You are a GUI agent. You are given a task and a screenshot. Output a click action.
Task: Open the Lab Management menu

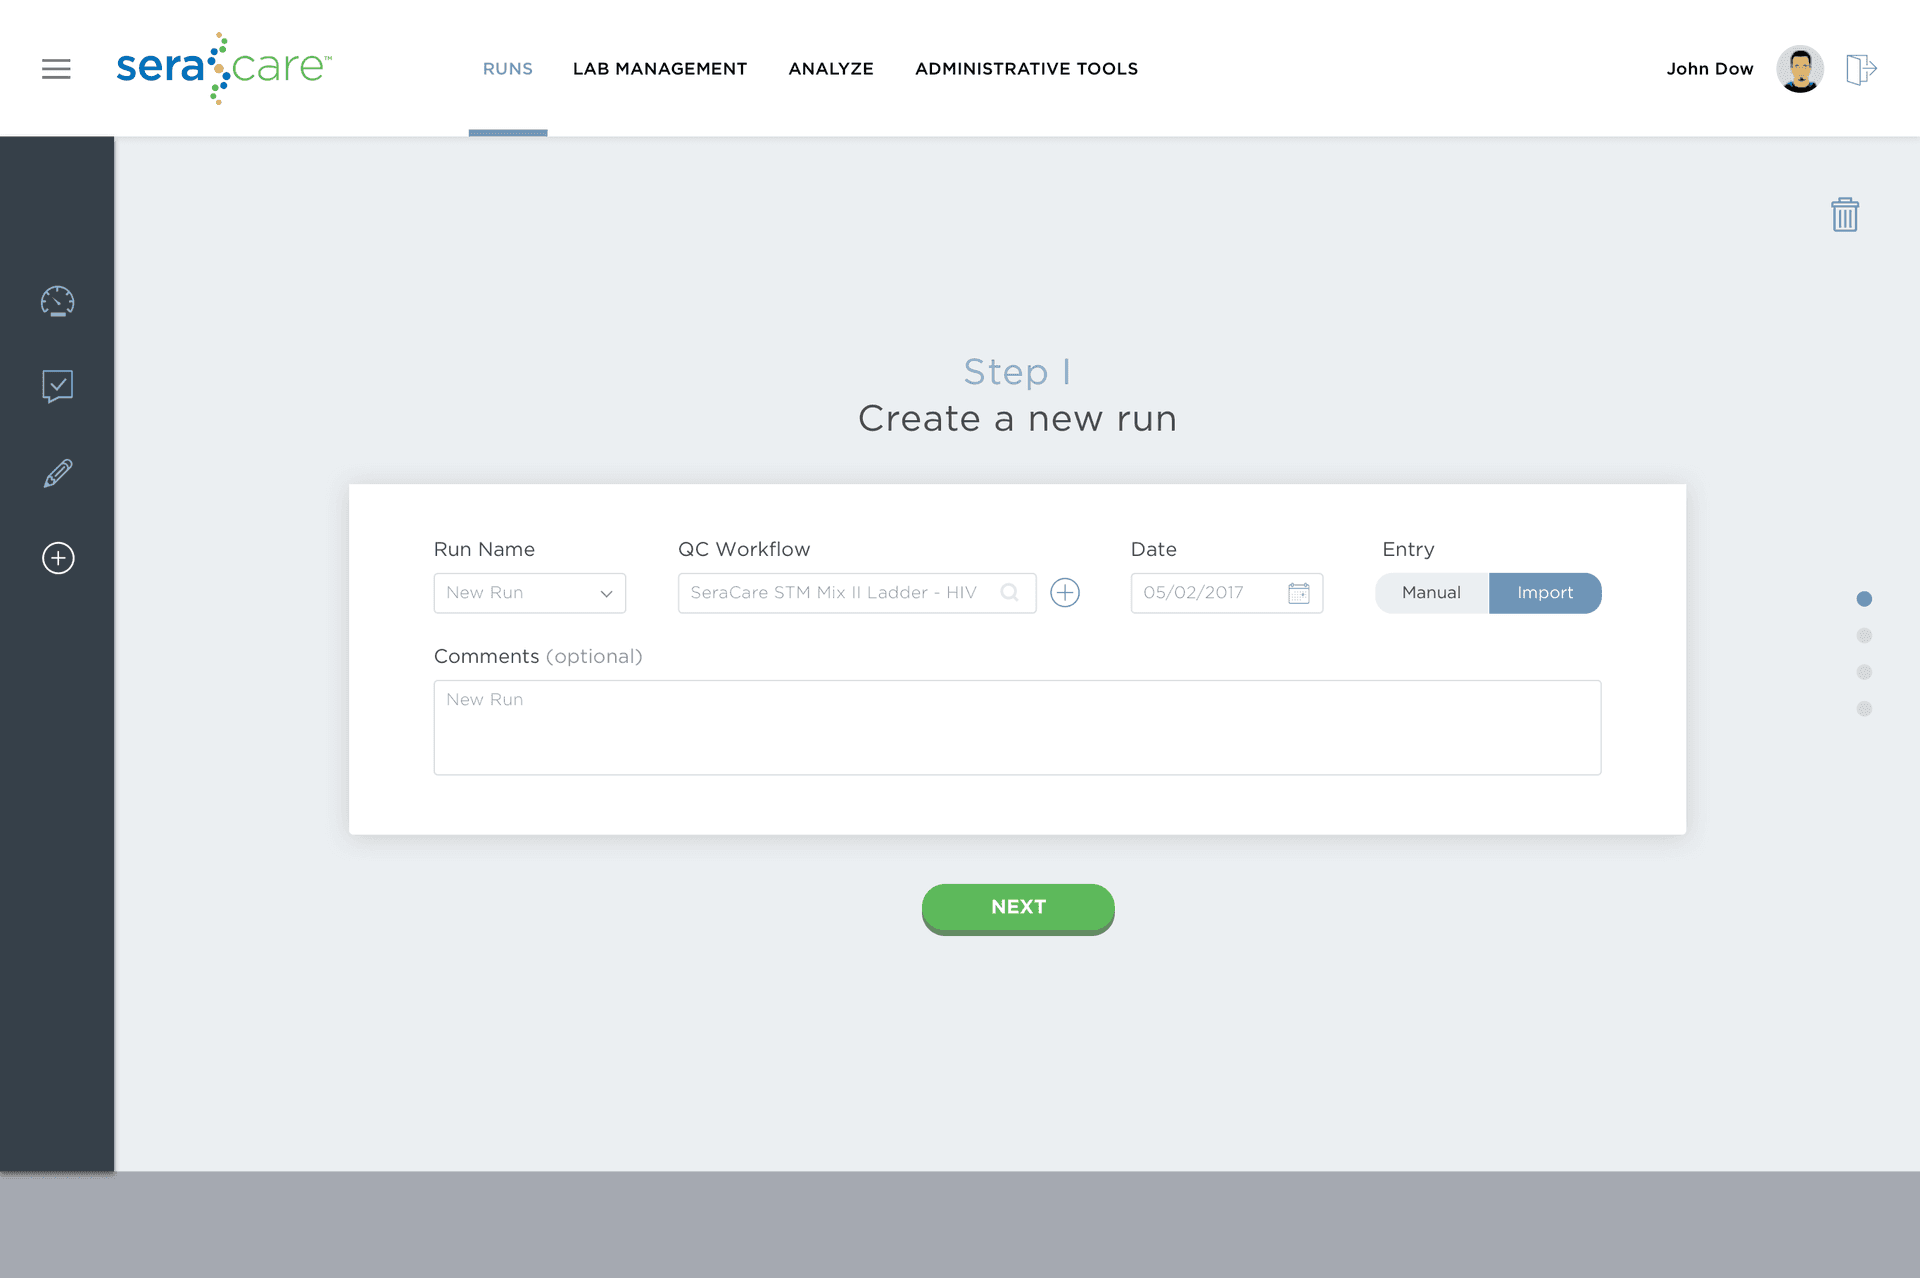[x=660, y=69]
